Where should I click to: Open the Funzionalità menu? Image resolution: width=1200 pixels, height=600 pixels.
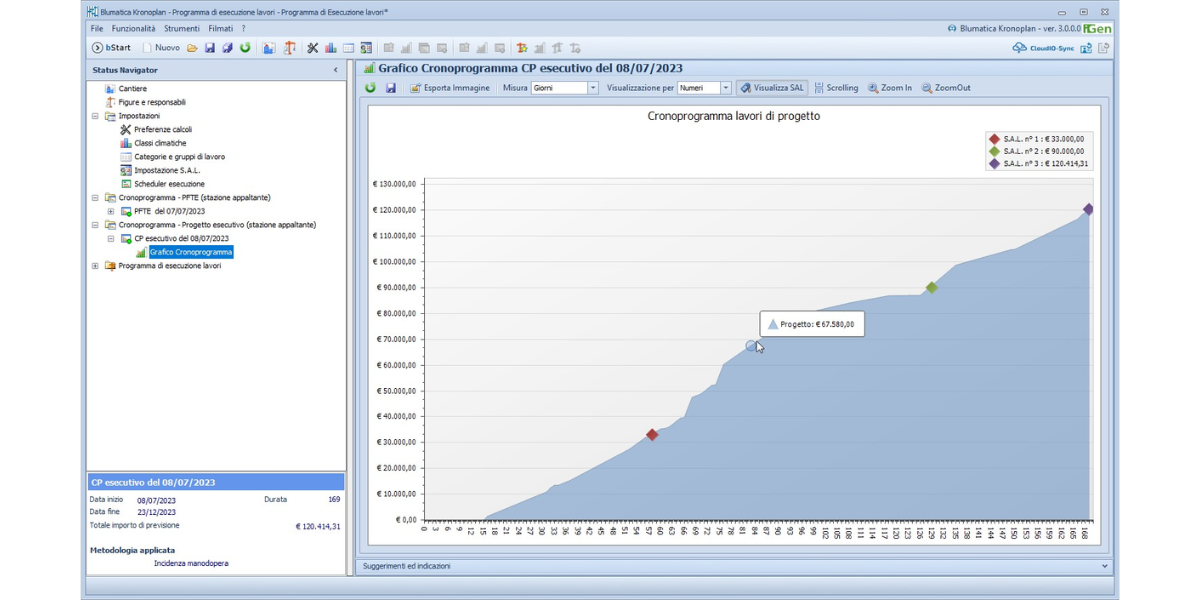[133, 29]
